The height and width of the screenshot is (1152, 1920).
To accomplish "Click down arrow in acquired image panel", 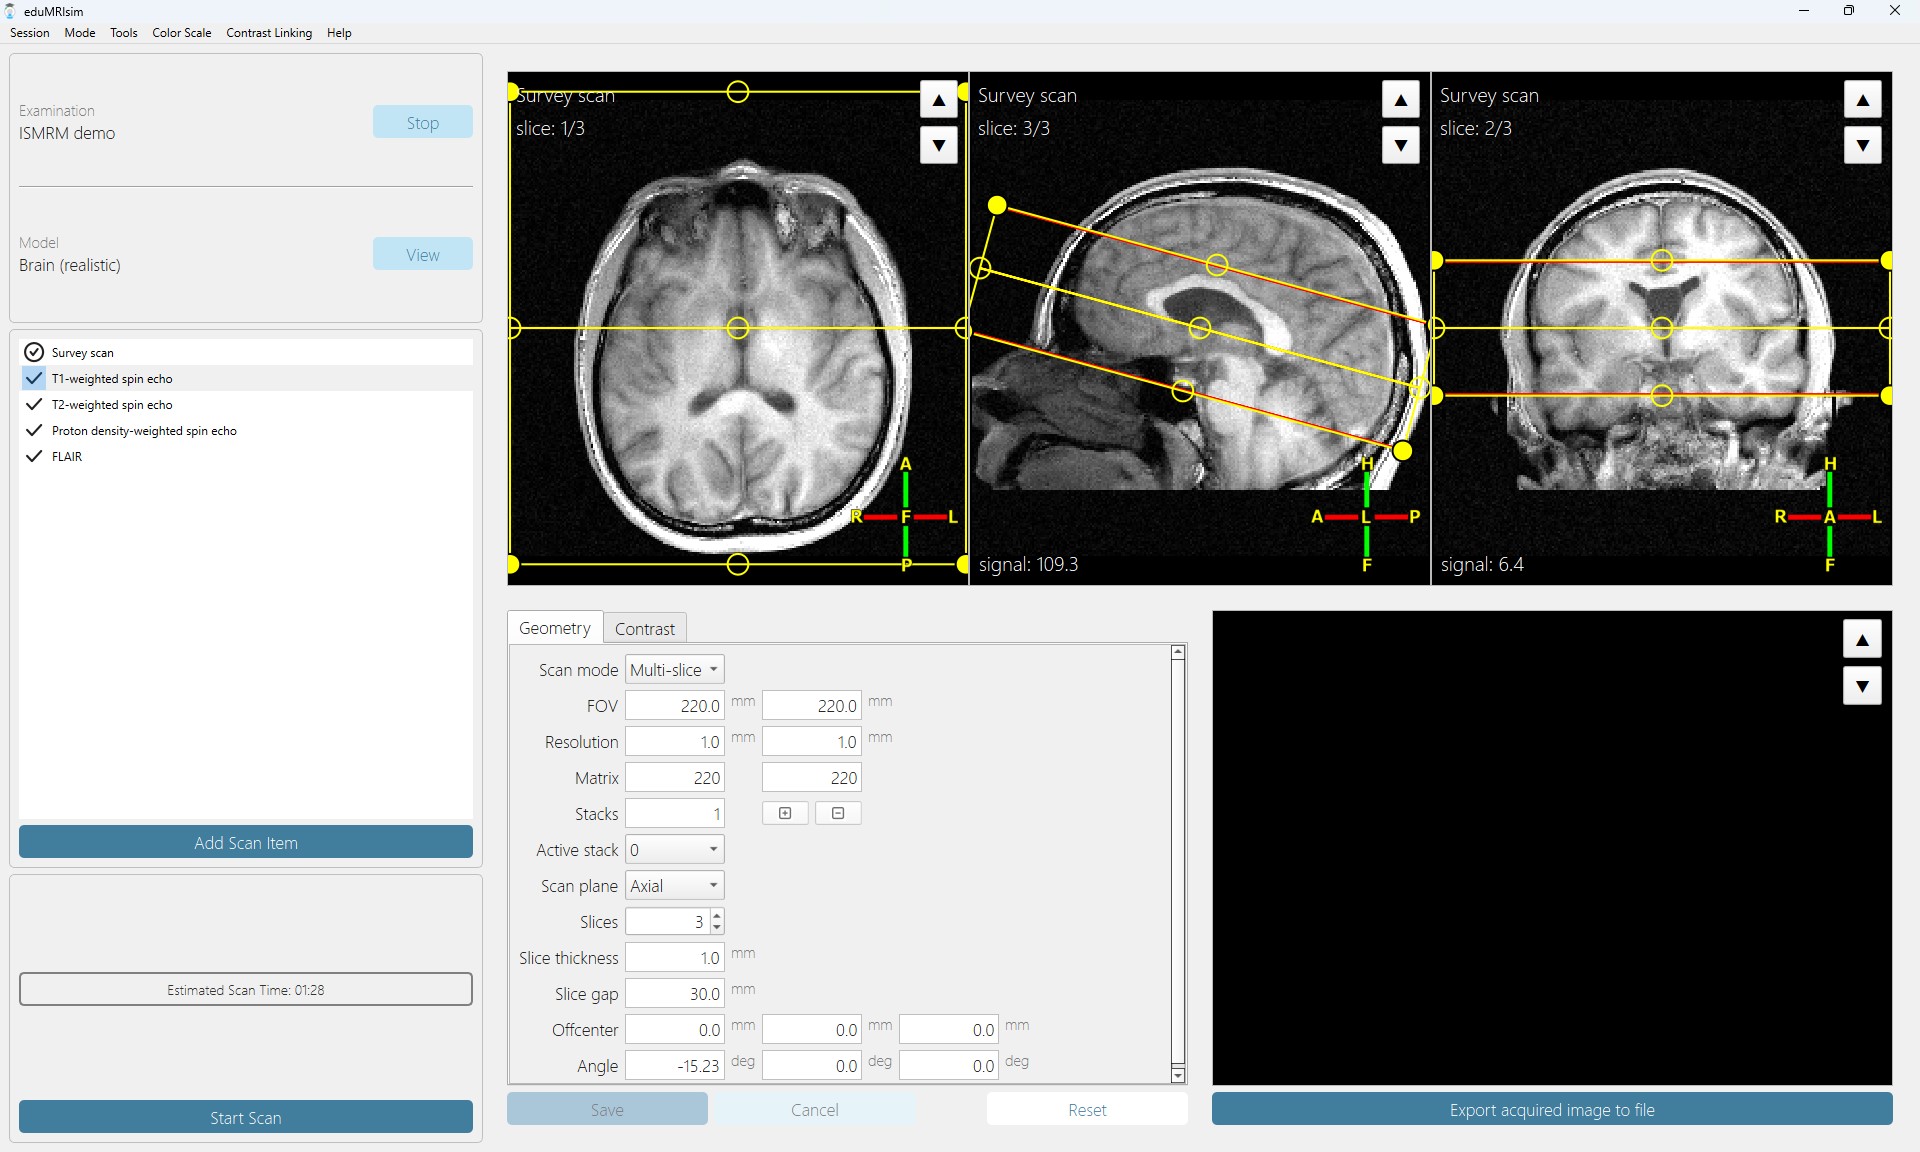I will 1862,687.
